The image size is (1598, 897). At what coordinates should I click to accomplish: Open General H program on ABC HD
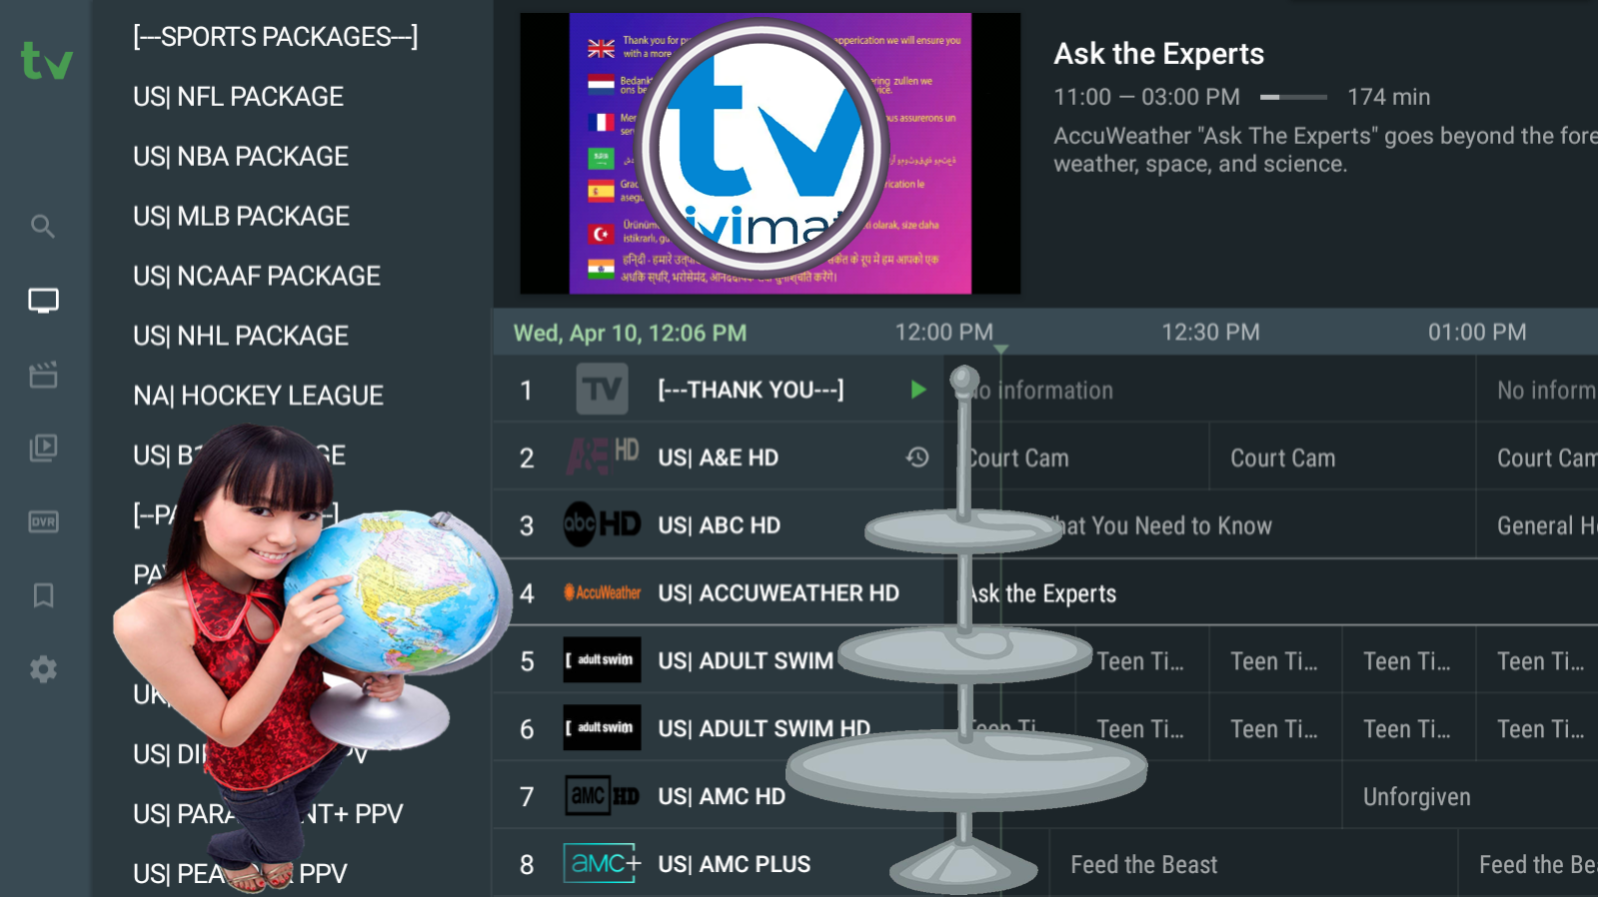point(1537,525)
